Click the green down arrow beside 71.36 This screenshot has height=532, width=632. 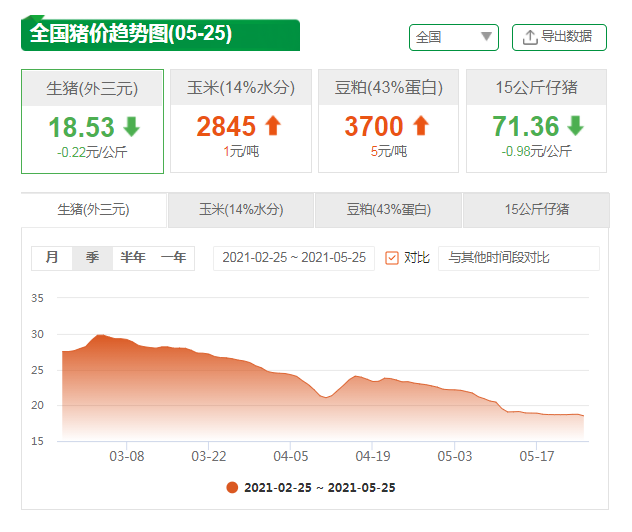pos(576,125)
